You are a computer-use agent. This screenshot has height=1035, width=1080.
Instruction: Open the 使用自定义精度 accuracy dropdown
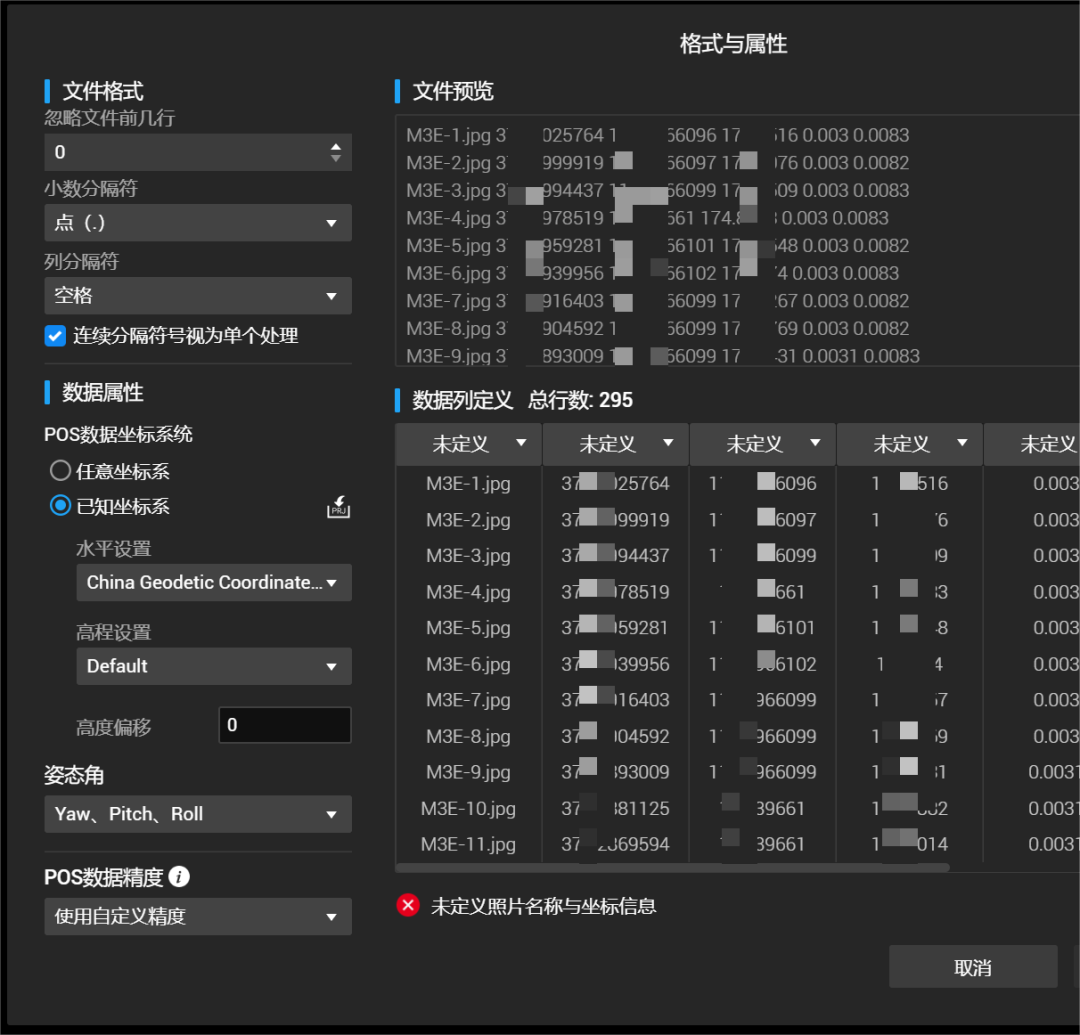pos(198,916)
